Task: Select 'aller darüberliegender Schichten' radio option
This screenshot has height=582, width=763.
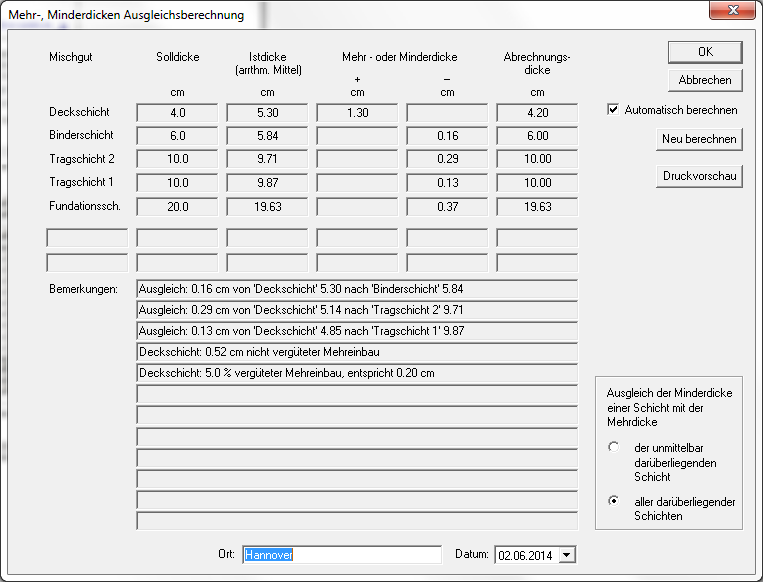Action: pos(614,500)
